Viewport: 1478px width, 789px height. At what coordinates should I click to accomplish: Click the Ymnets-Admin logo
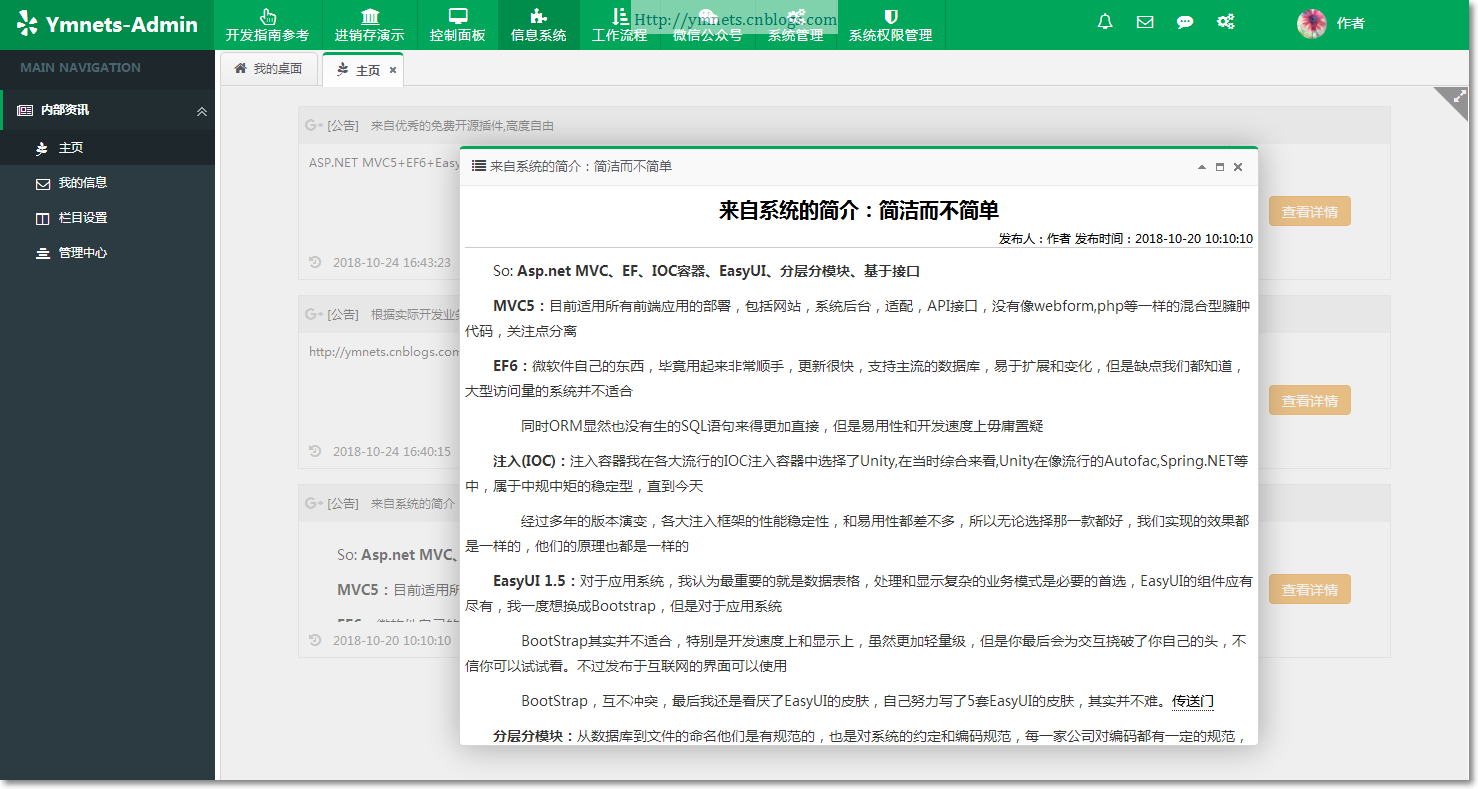point(107,25)
